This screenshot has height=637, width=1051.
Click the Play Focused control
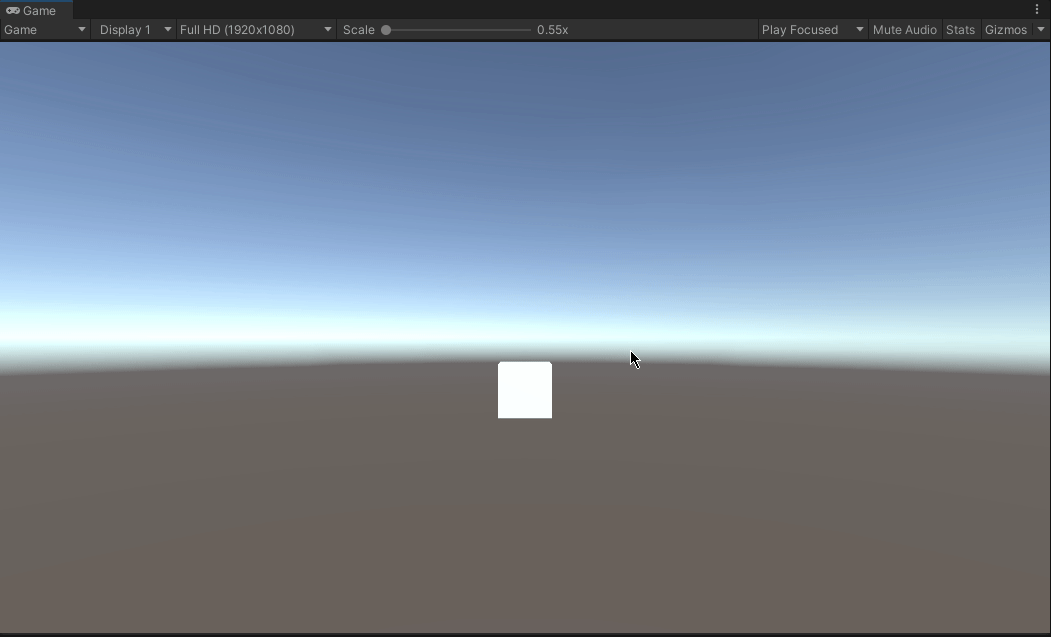(800, 29)
